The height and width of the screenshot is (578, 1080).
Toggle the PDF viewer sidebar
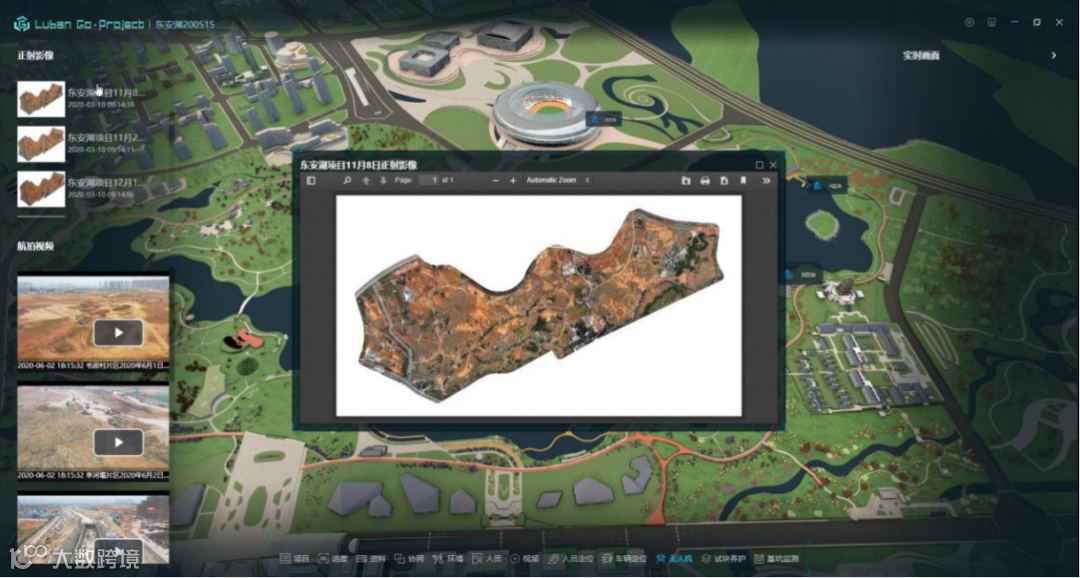tap(311, 180)
